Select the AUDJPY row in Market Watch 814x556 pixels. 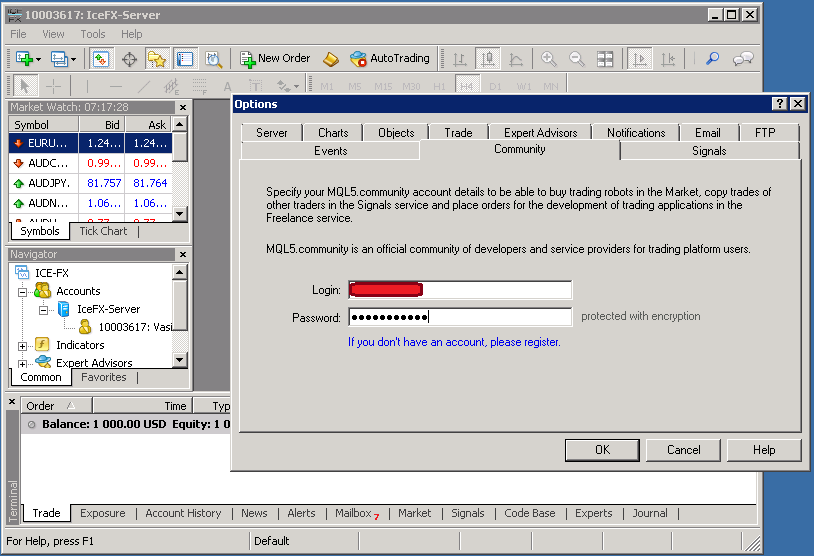click(x=91, y=183)
